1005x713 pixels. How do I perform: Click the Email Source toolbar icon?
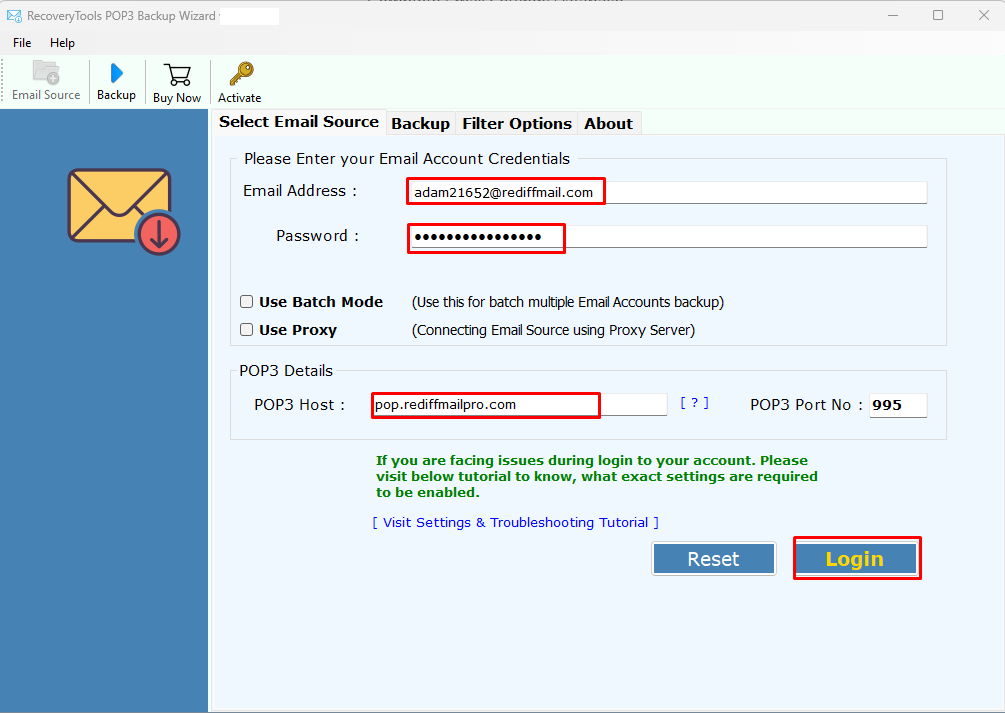(x=46, y=81)
